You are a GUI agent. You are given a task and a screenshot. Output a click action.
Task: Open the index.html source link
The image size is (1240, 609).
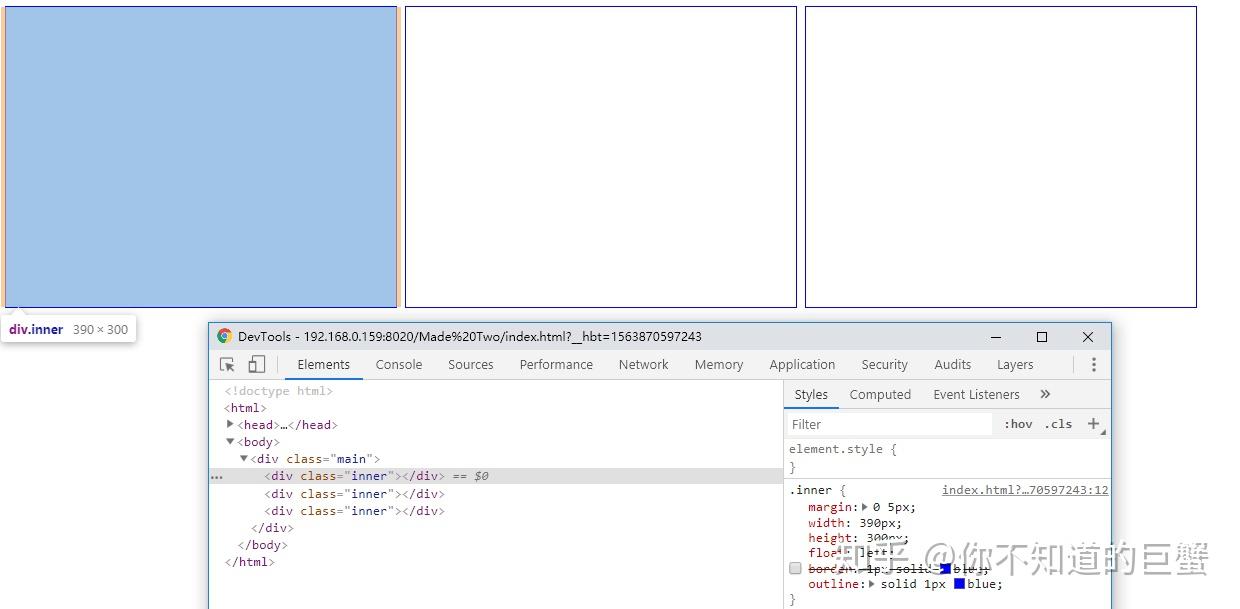click(1025, 490)
